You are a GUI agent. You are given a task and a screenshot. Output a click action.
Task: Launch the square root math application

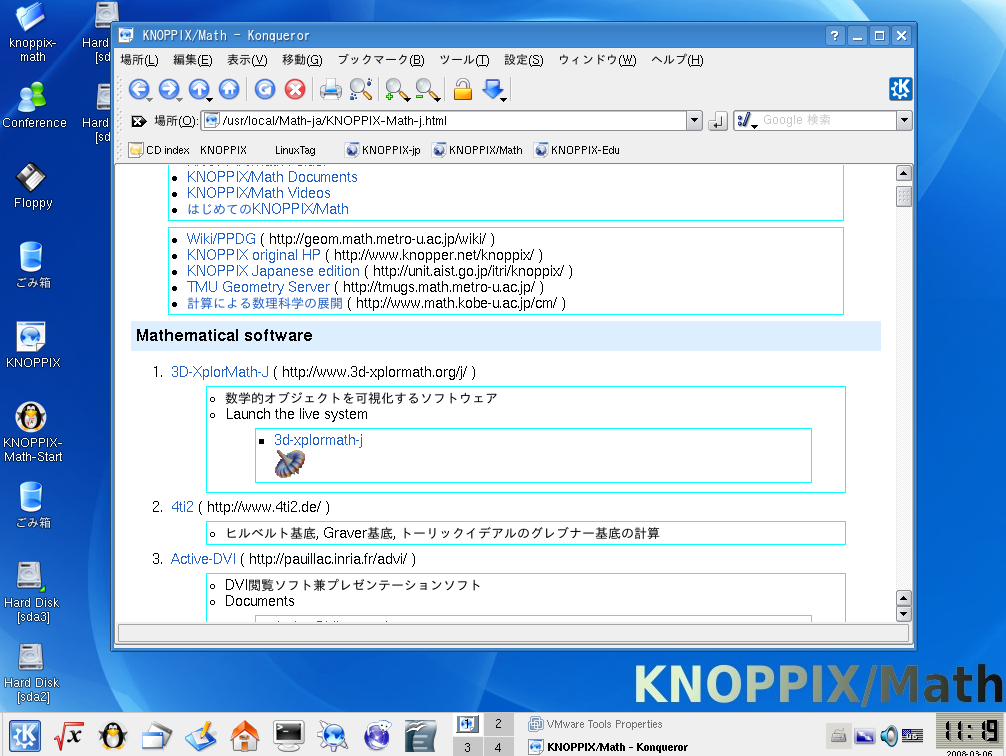(69, 735)
